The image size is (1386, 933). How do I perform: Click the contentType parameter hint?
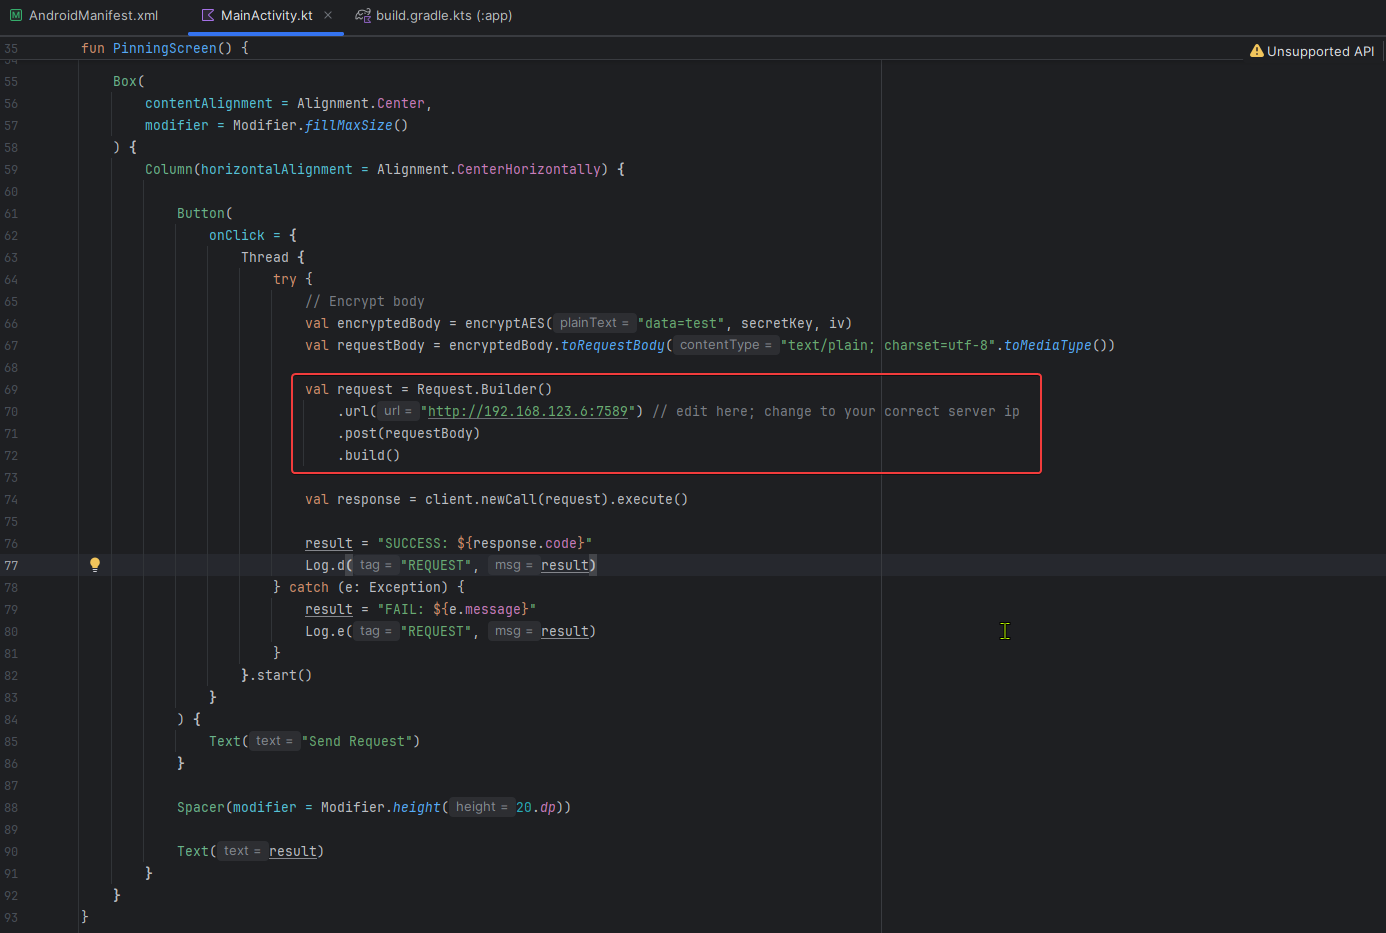(726, 345)
